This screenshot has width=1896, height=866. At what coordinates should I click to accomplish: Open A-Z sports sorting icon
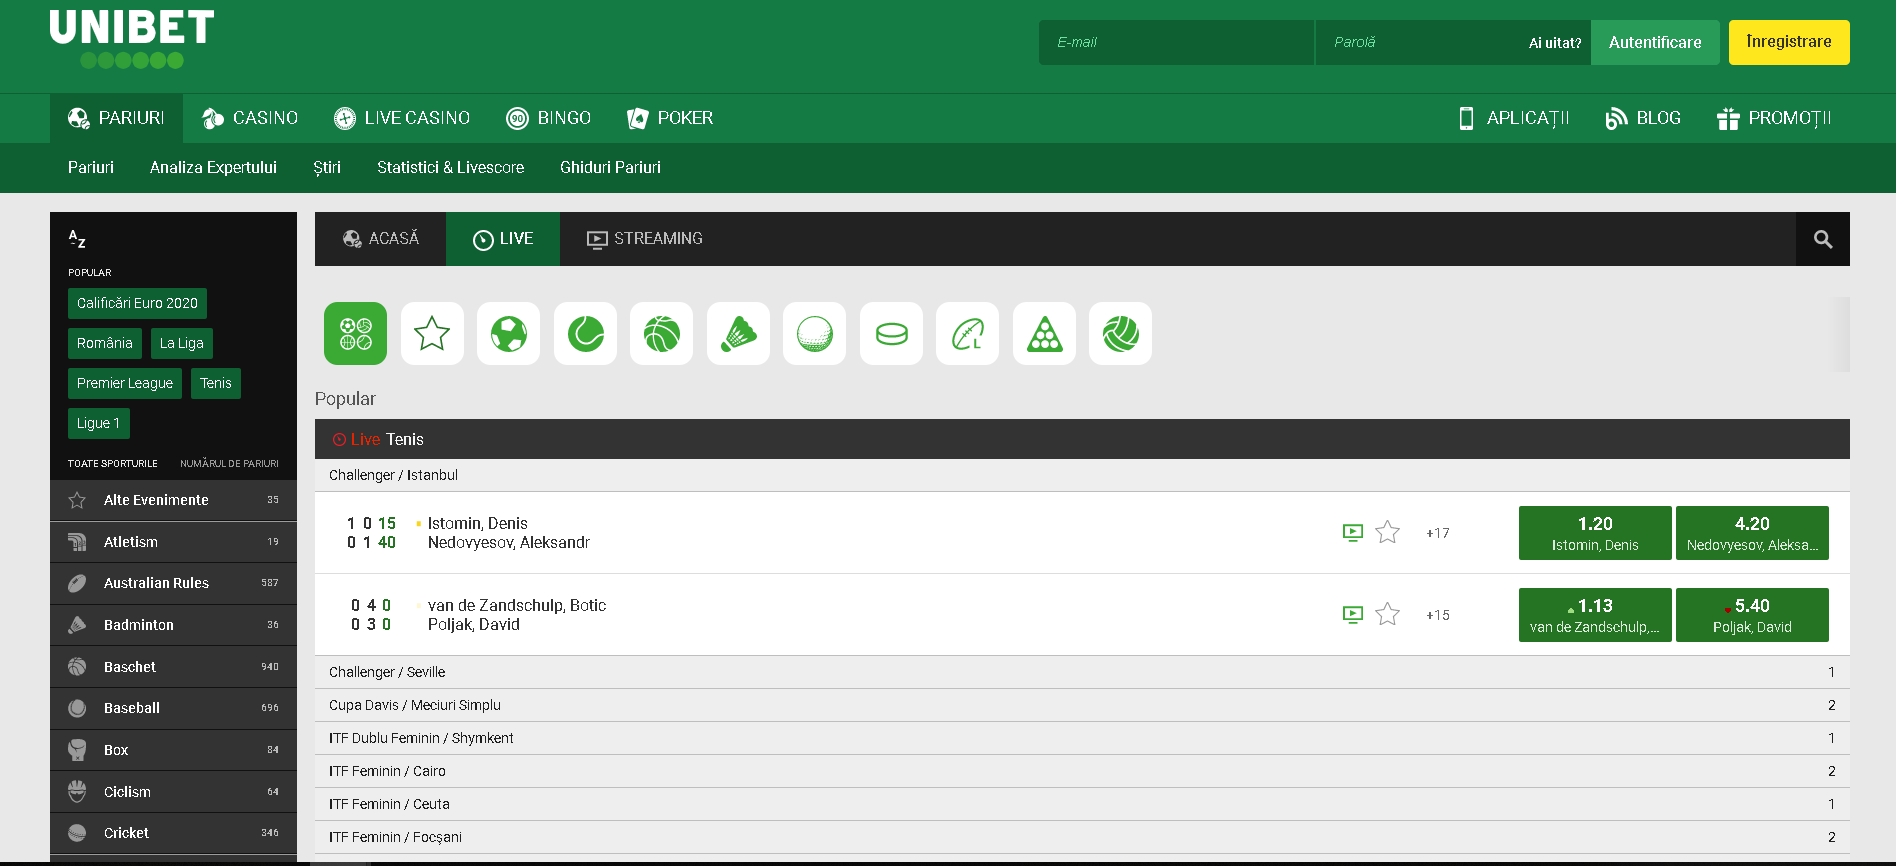(77, 239)
